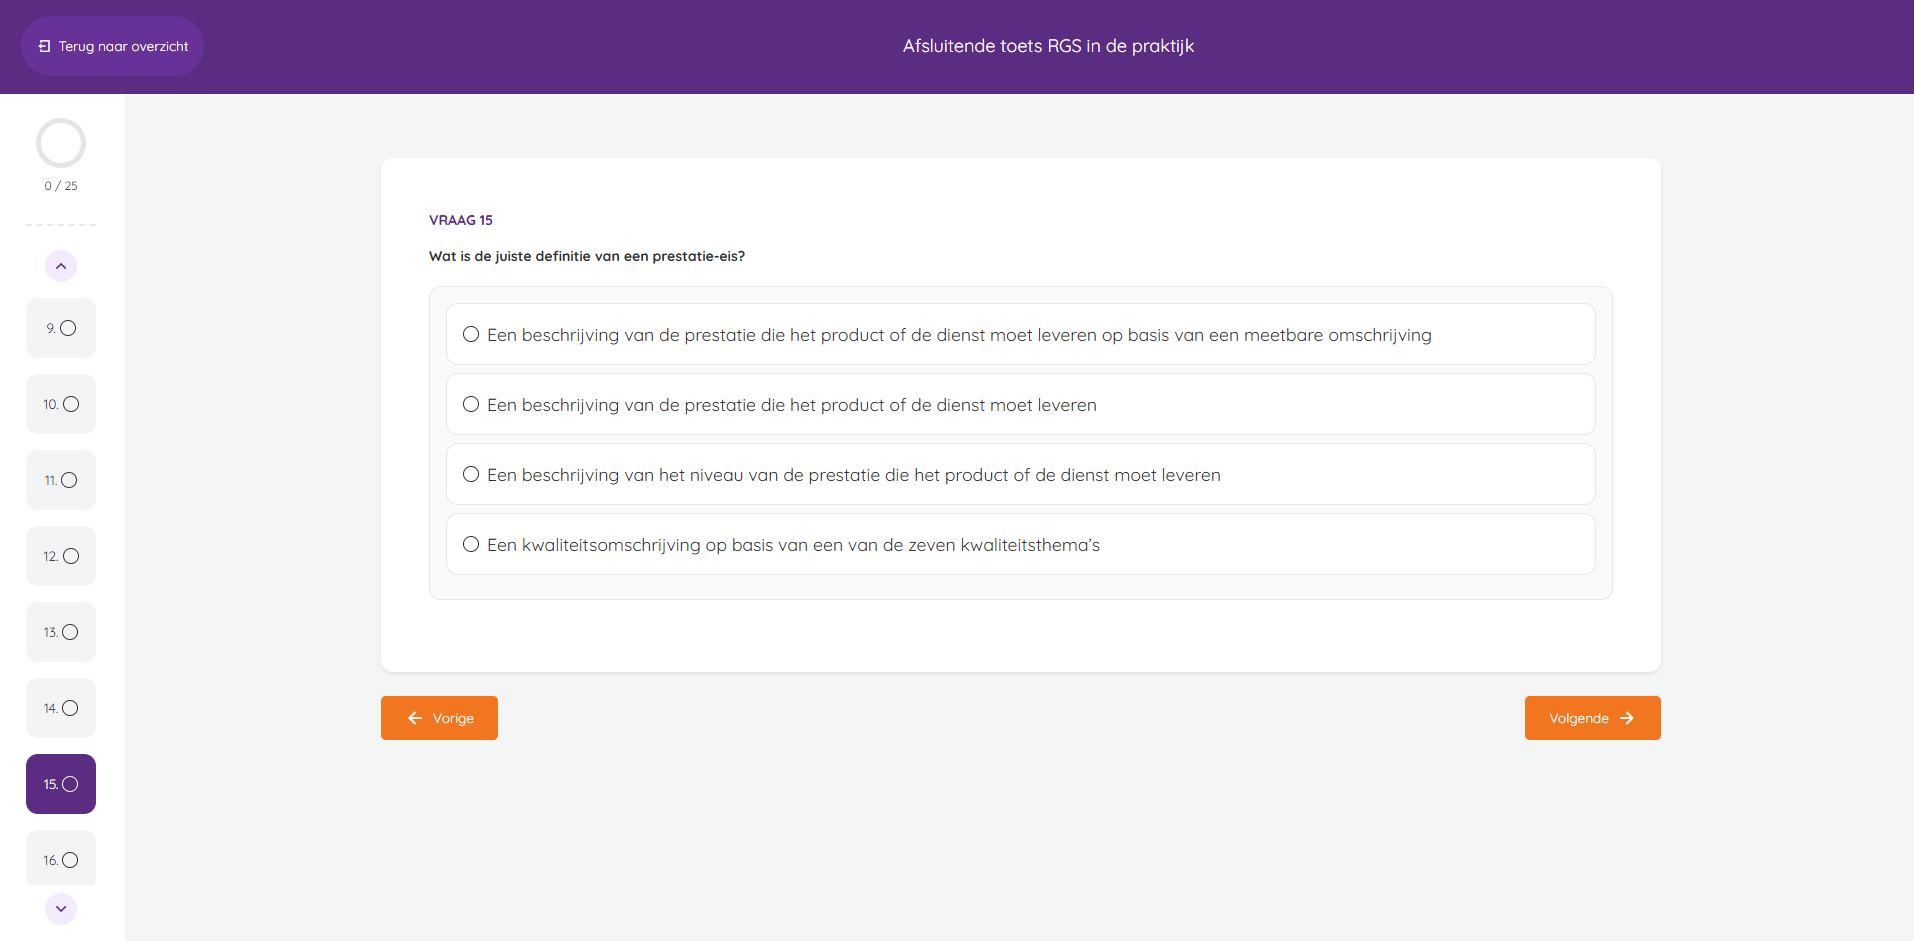Click the status circle for question 16
The width and height of the screenshot is (1914, 941).
point(70,860)
